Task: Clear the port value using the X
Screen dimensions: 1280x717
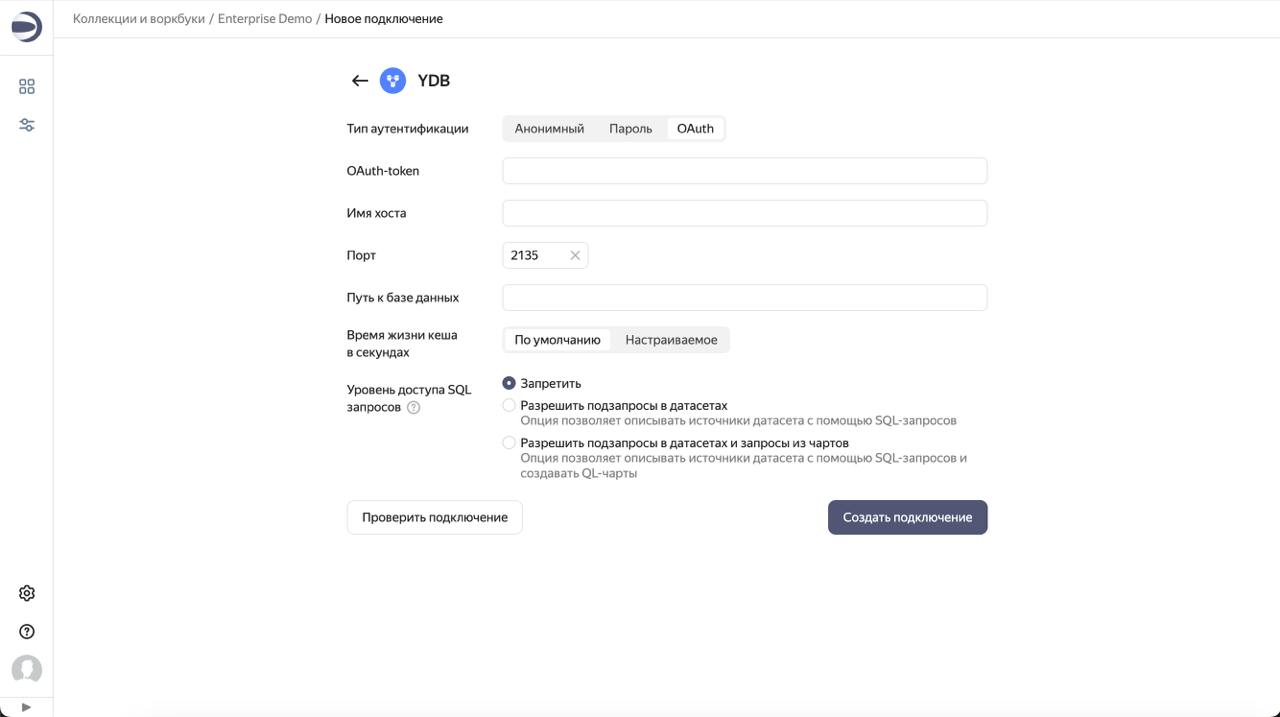Action: coord(575,255)
